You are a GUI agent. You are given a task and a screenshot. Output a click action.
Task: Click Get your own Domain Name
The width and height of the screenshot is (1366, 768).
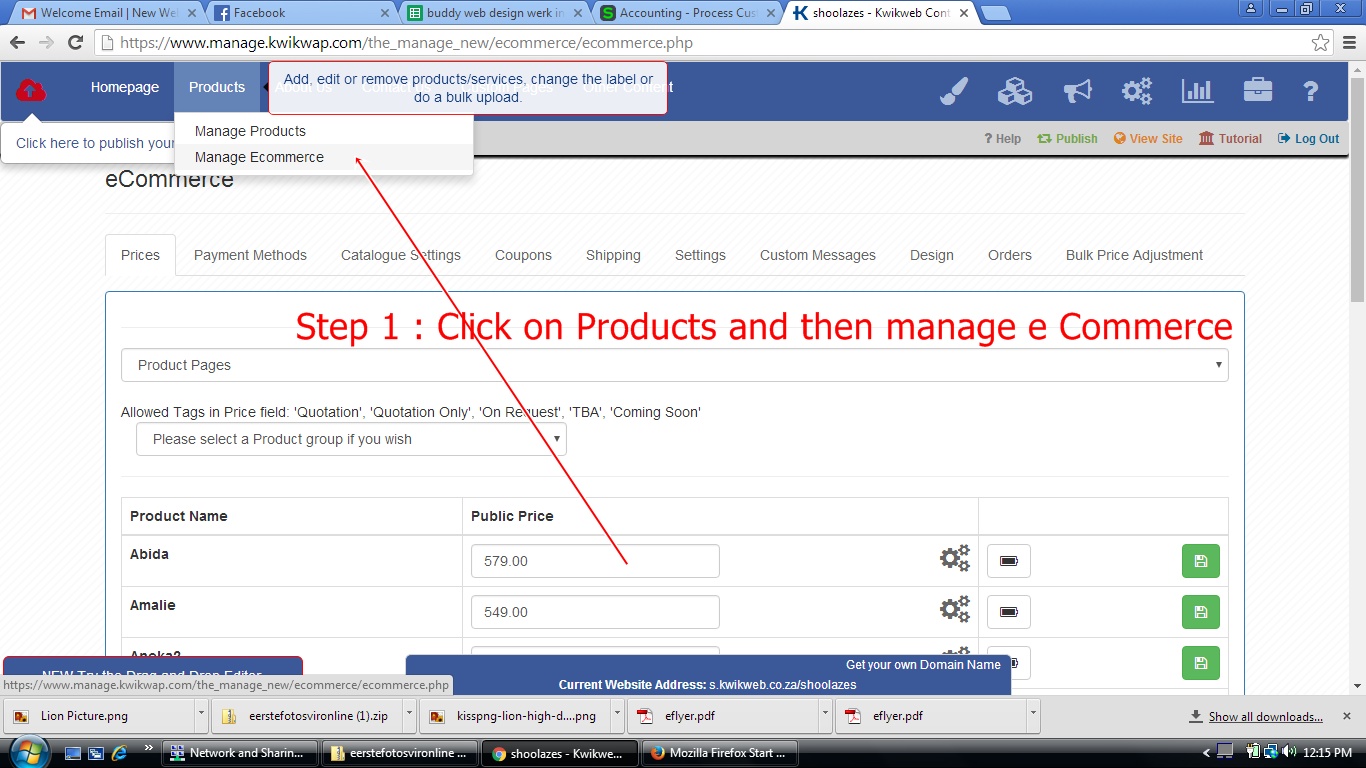[x=923, y=664]
